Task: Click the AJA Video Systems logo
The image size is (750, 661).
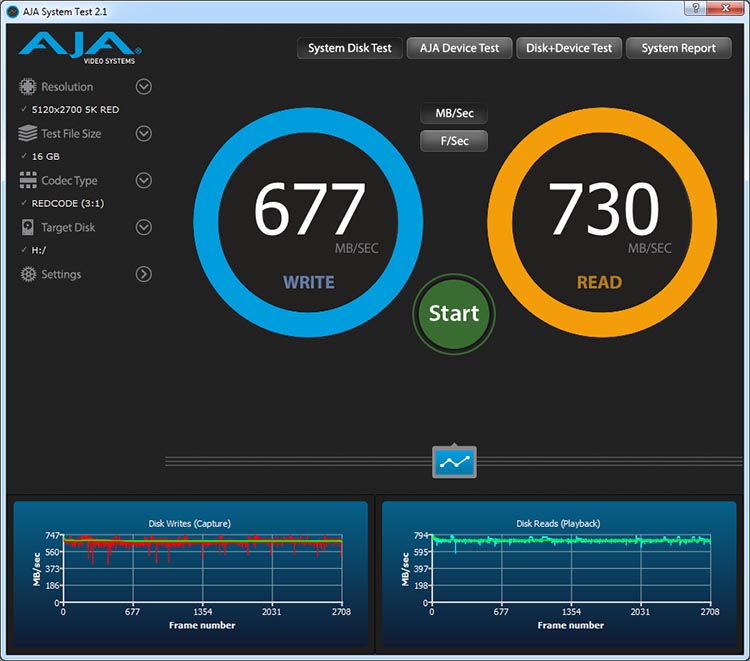Action: 80,48
